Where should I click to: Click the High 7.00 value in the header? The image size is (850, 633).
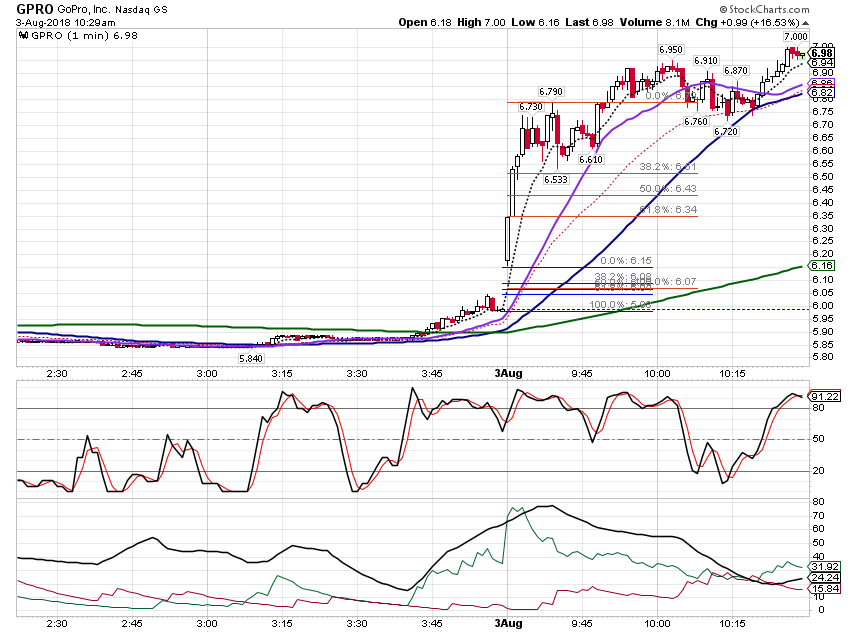pyautogui.click(x=481, y=22)
